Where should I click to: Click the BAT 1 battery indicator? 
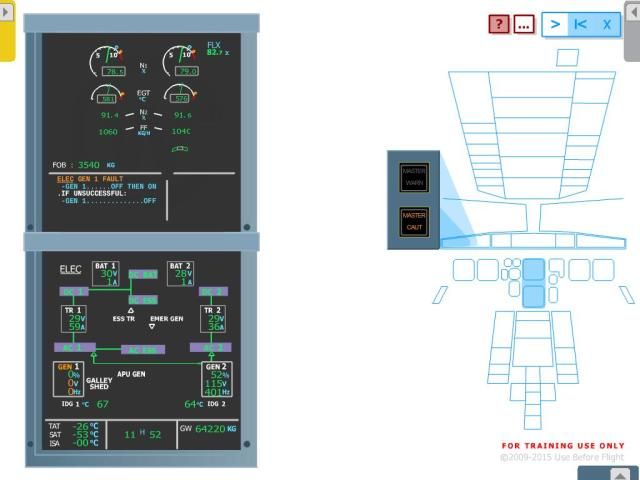[x=106, y=274]
